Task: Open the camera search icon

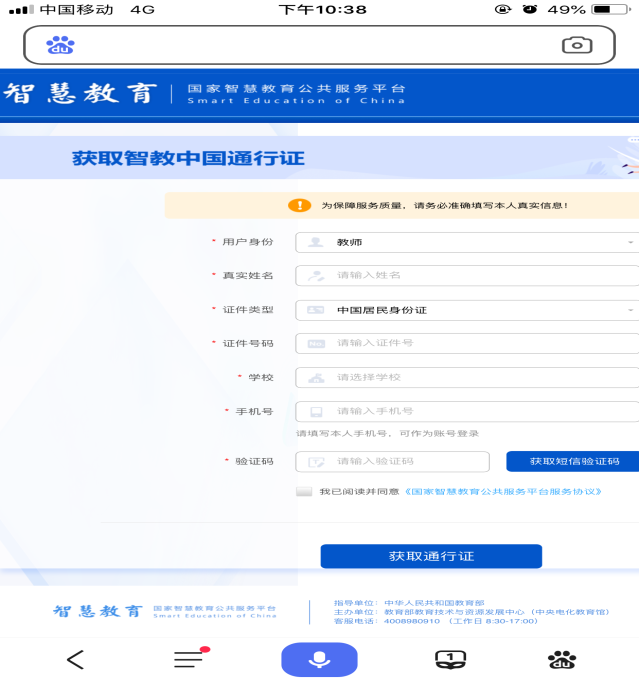Action: [577, 45]
